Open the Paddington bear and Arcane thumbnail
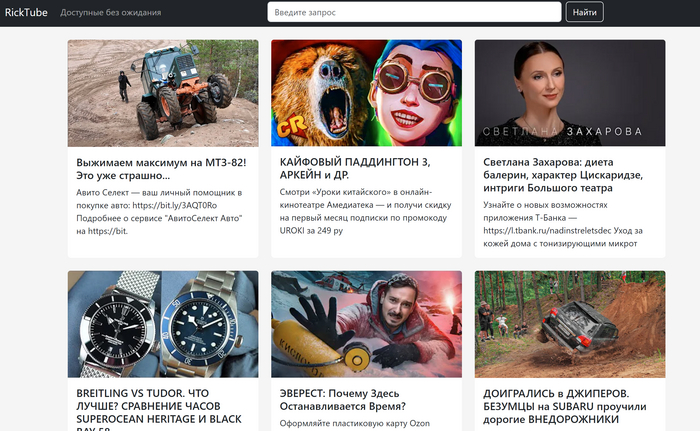Image resolution: width=700 pixels, height=431 pixels. pos(367,93)
